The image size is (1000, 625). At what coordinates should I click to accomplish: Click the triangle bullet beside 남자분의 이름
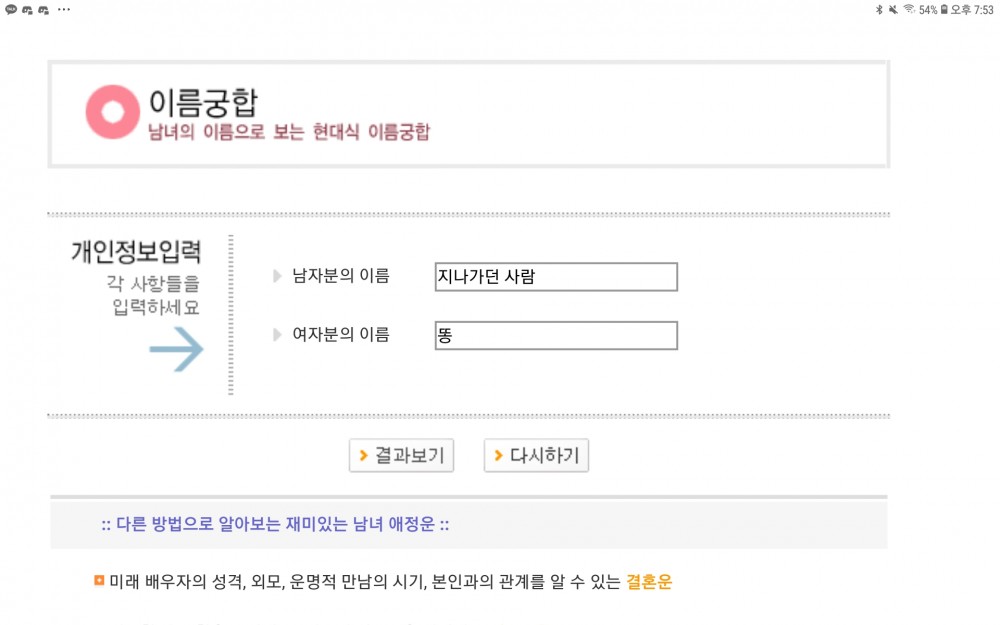277,276
